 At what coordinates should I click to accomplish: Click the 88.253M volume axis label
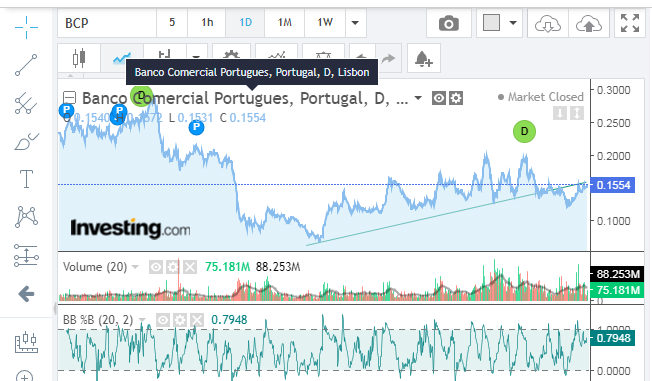617,274
